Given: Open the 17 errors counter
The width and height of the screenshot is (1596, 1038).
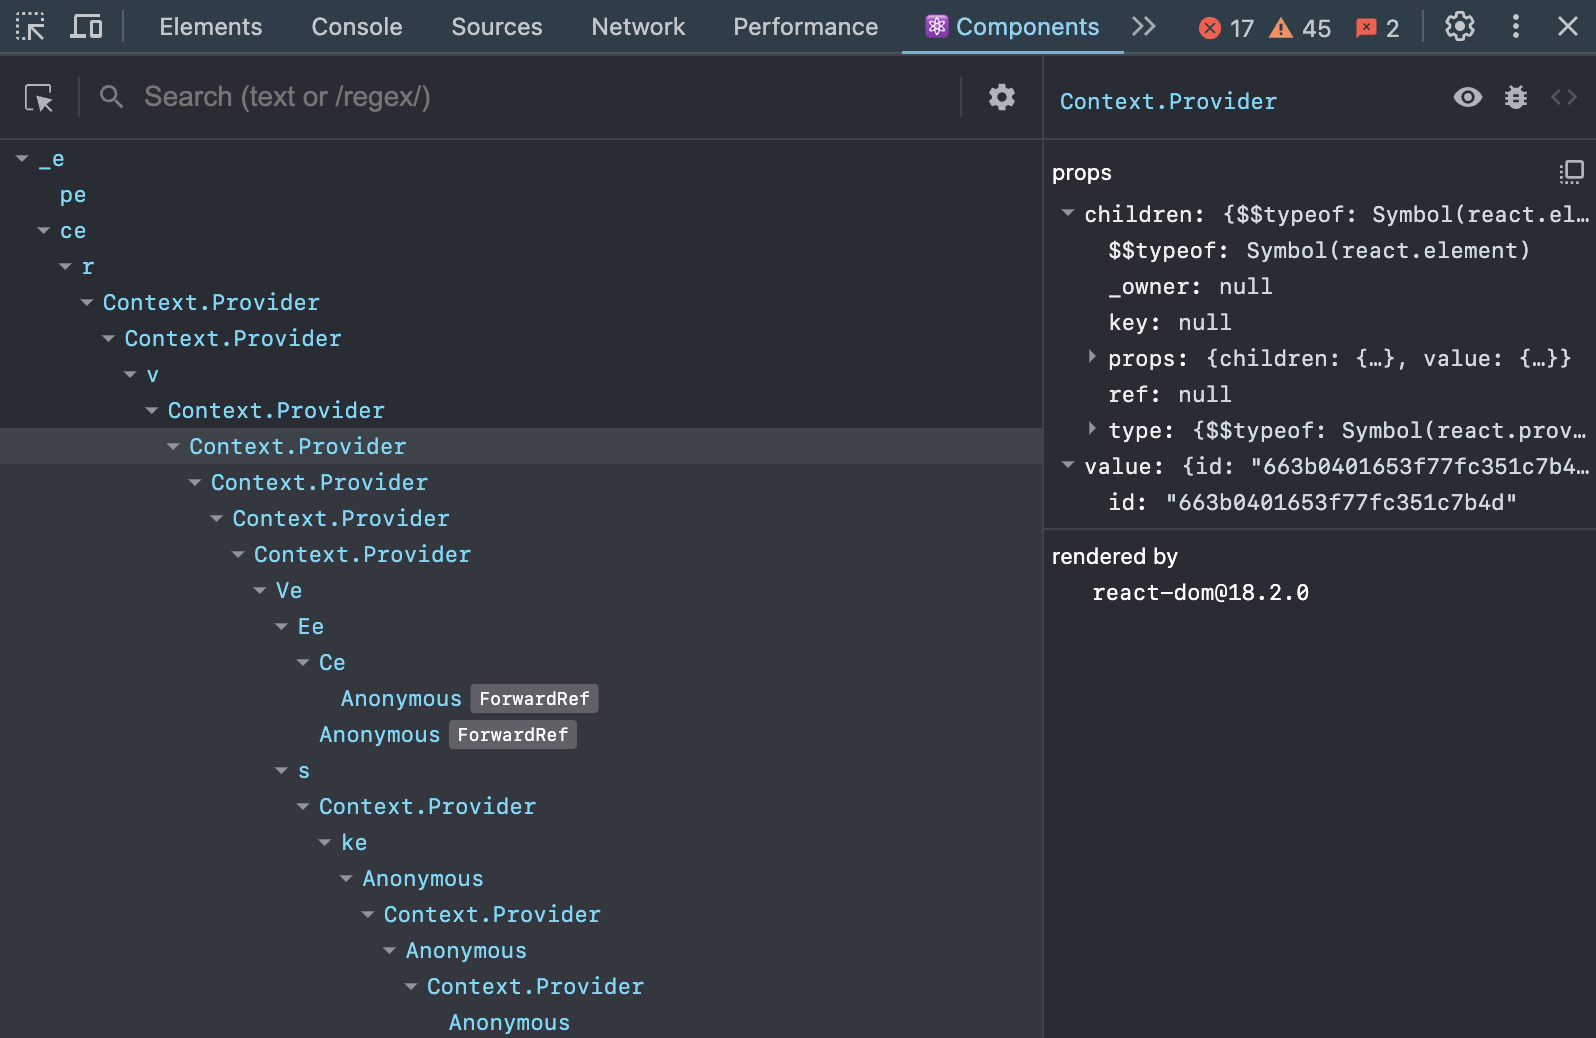Looking at the screenshot, I should (1226, 28).
